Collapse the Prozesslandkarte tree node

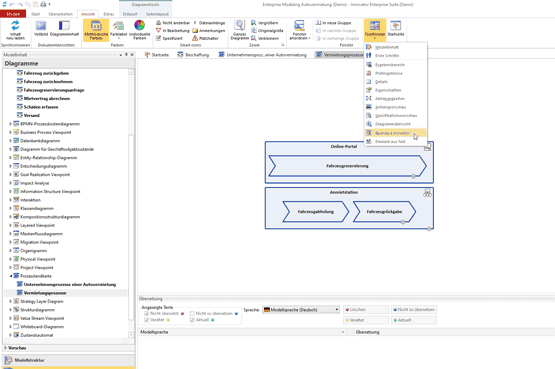[10, 276]
